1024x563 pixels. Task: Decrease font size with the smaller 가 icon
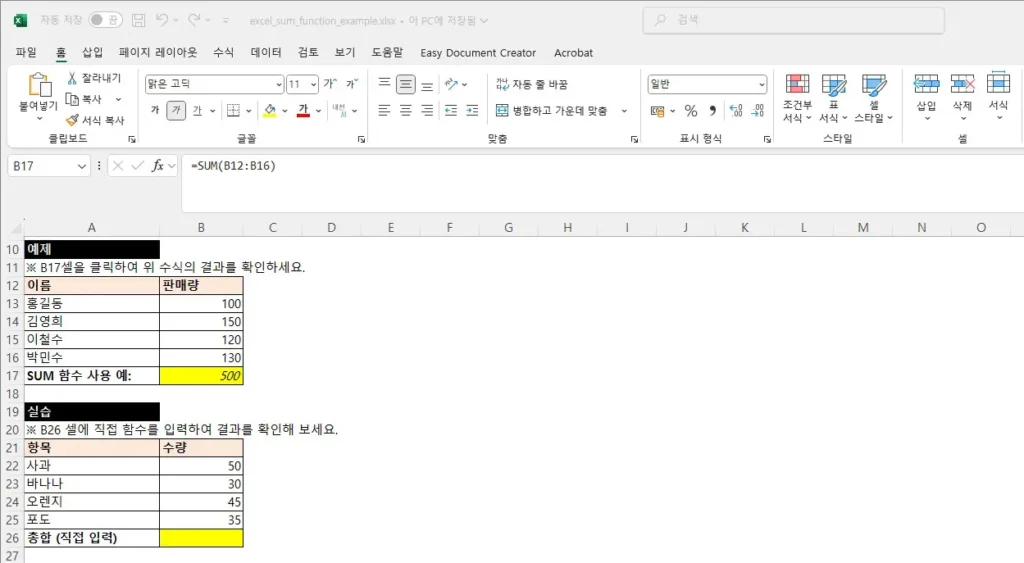coord(352,84)
